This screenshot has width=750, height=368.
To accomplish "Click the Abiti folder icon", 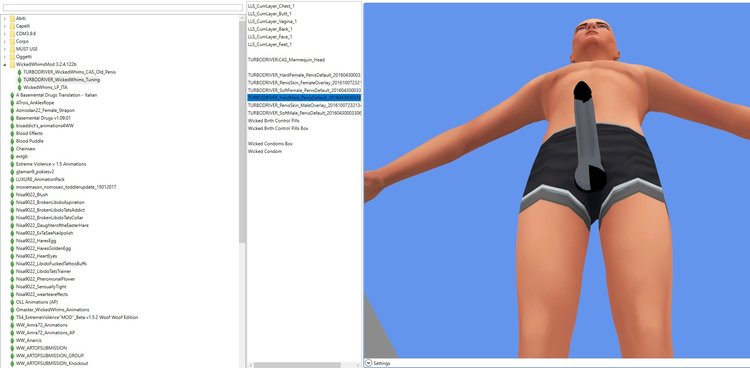I will (x=12, y=18).
